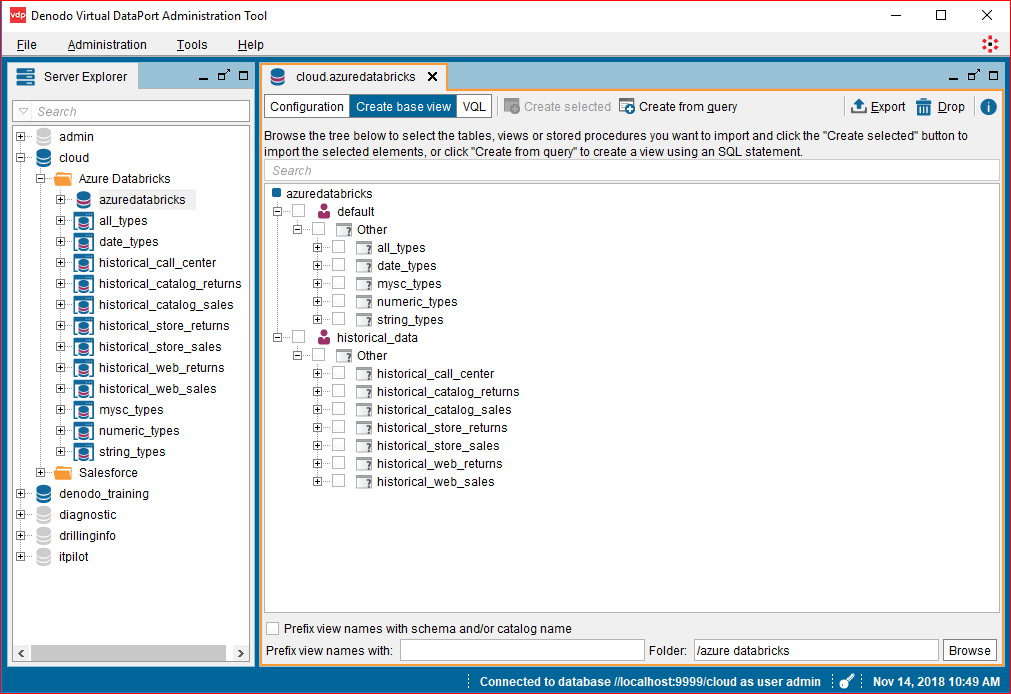Click the itpilot database icon
Image resolution: width=1011 pixels, height=694 pixels.
pyautogui.click(x=44, y=557)
